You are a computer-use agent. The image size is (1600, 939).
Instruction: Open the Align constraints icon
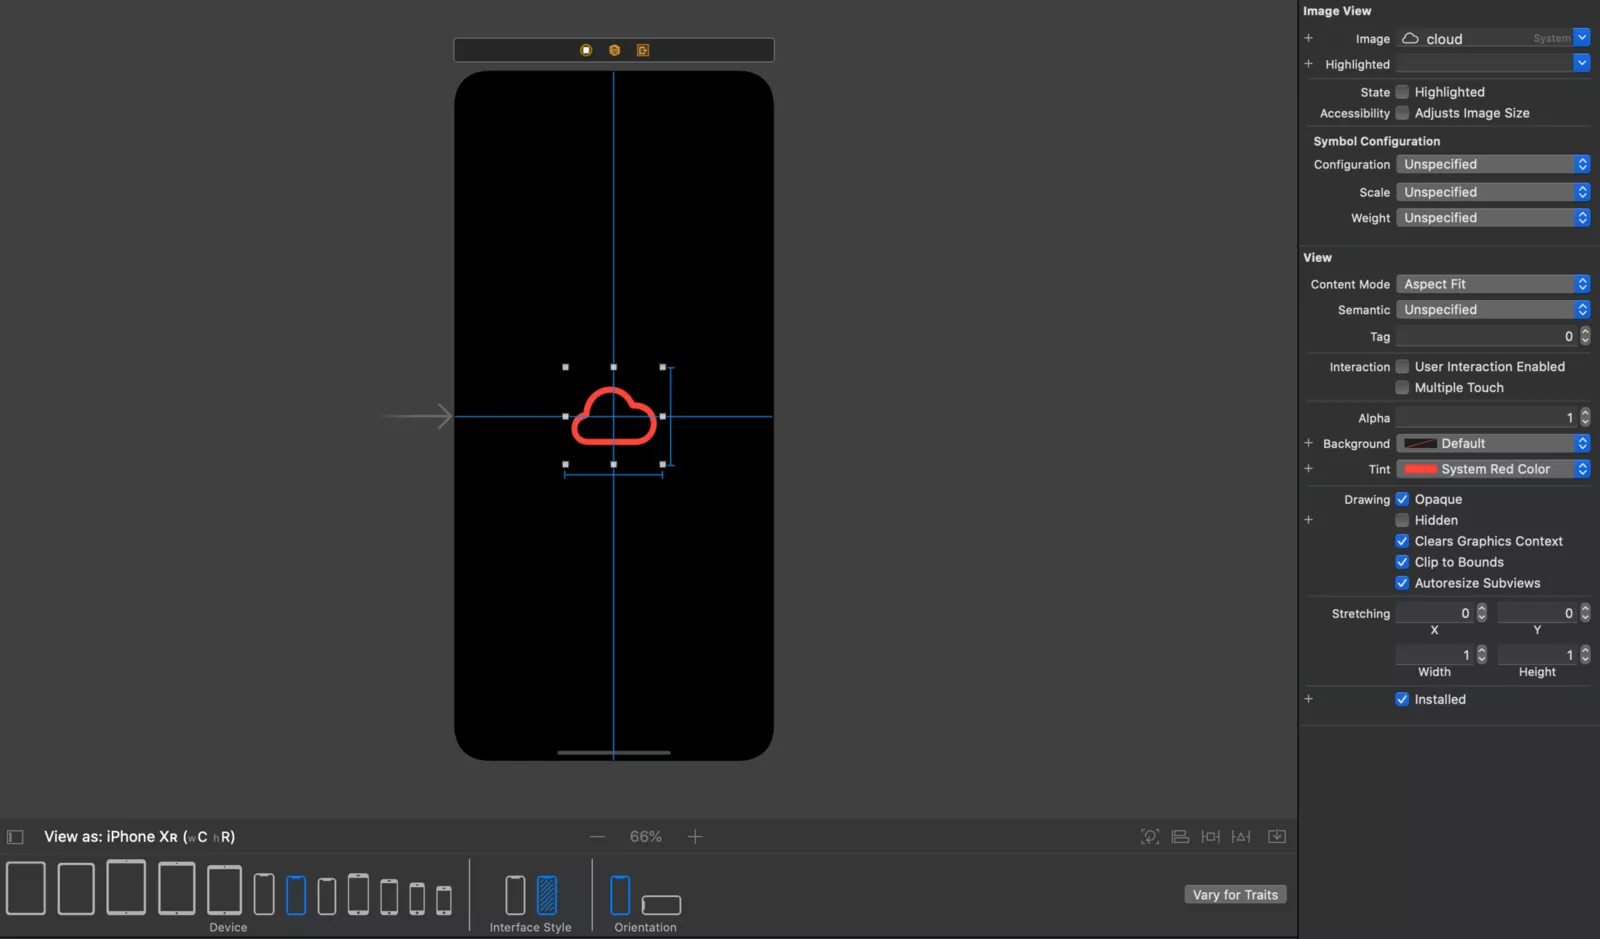(x=1180, y=837)
